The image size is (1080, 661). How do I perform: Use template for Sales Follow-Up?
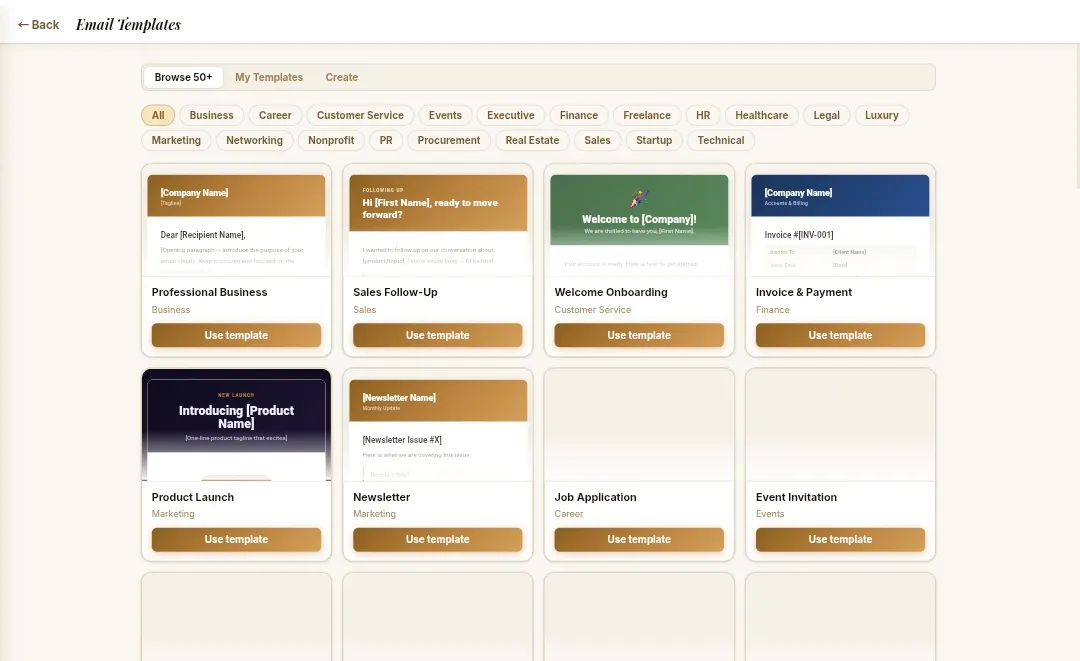click(437, 335)
